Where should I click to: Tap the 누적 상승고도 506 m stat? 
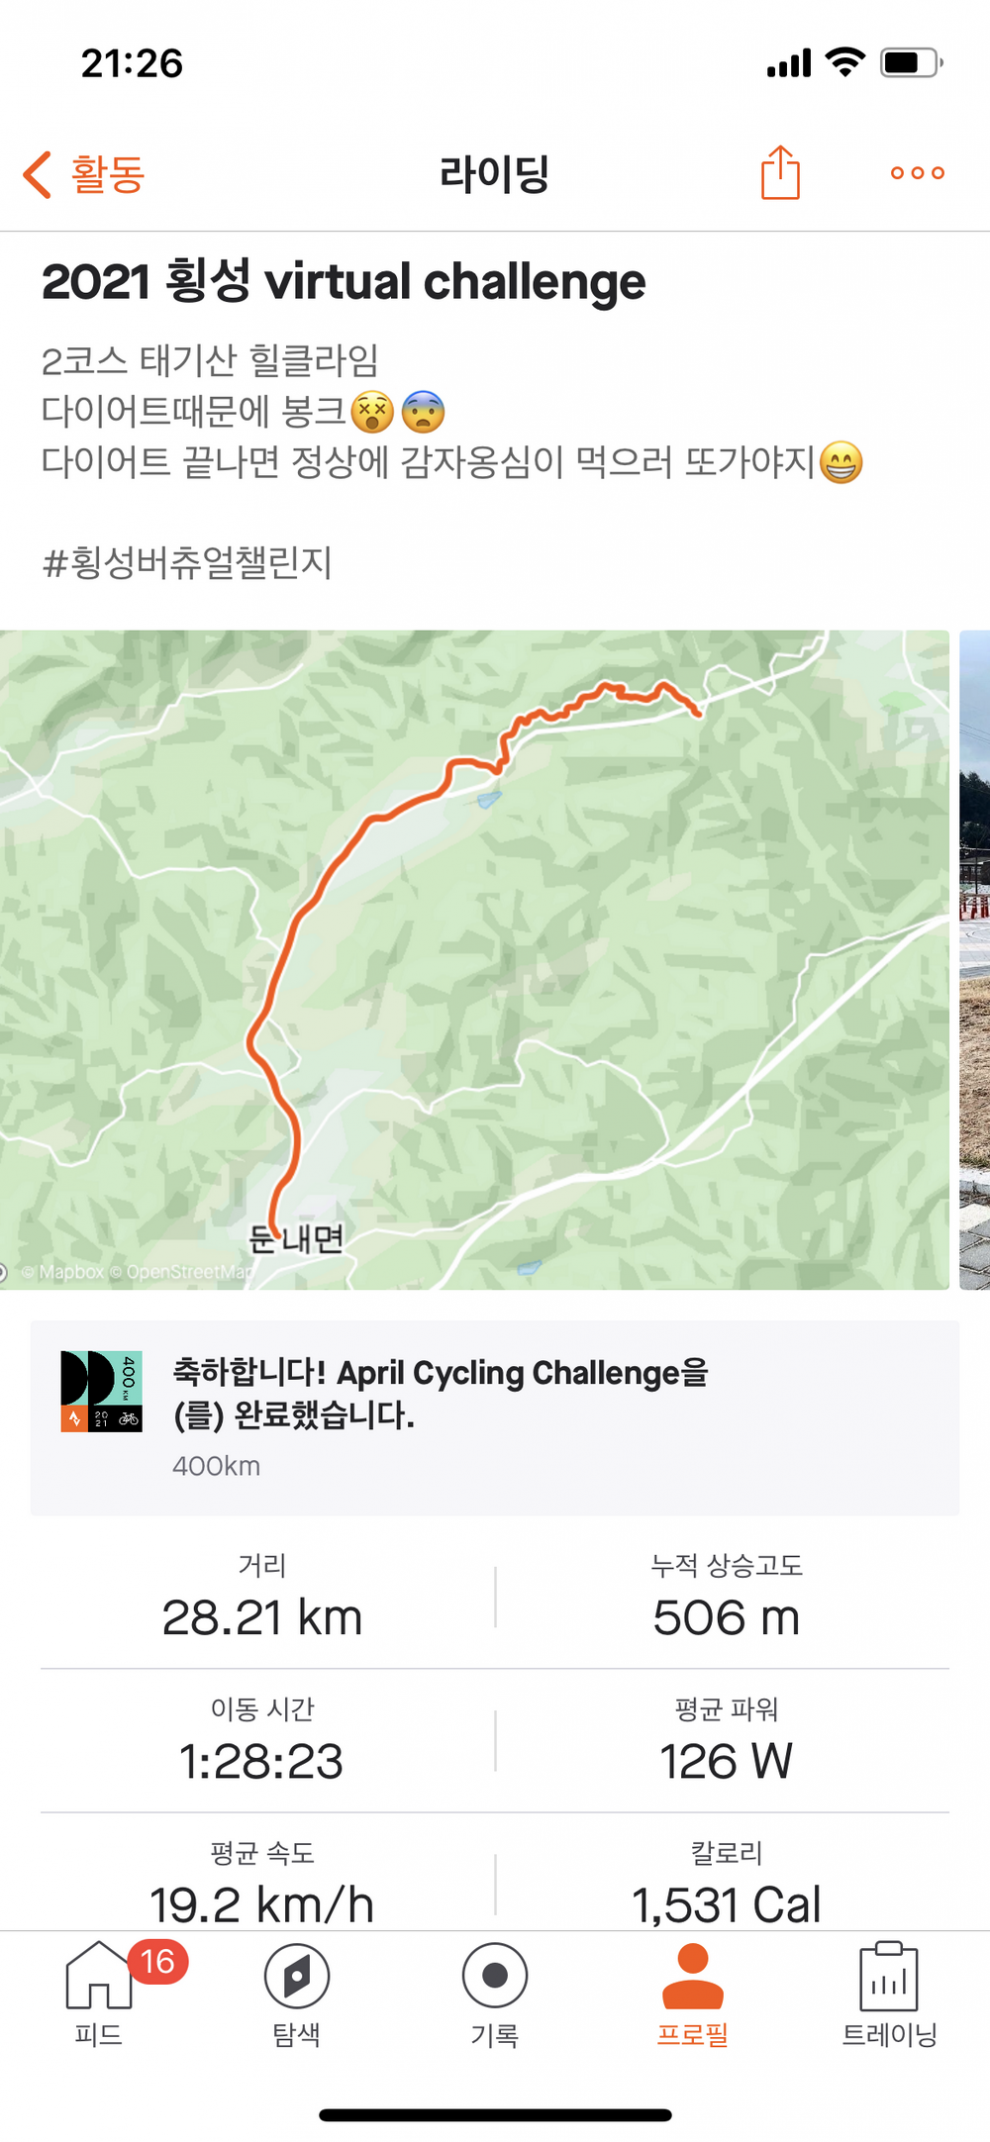[x=726, y=1598]
